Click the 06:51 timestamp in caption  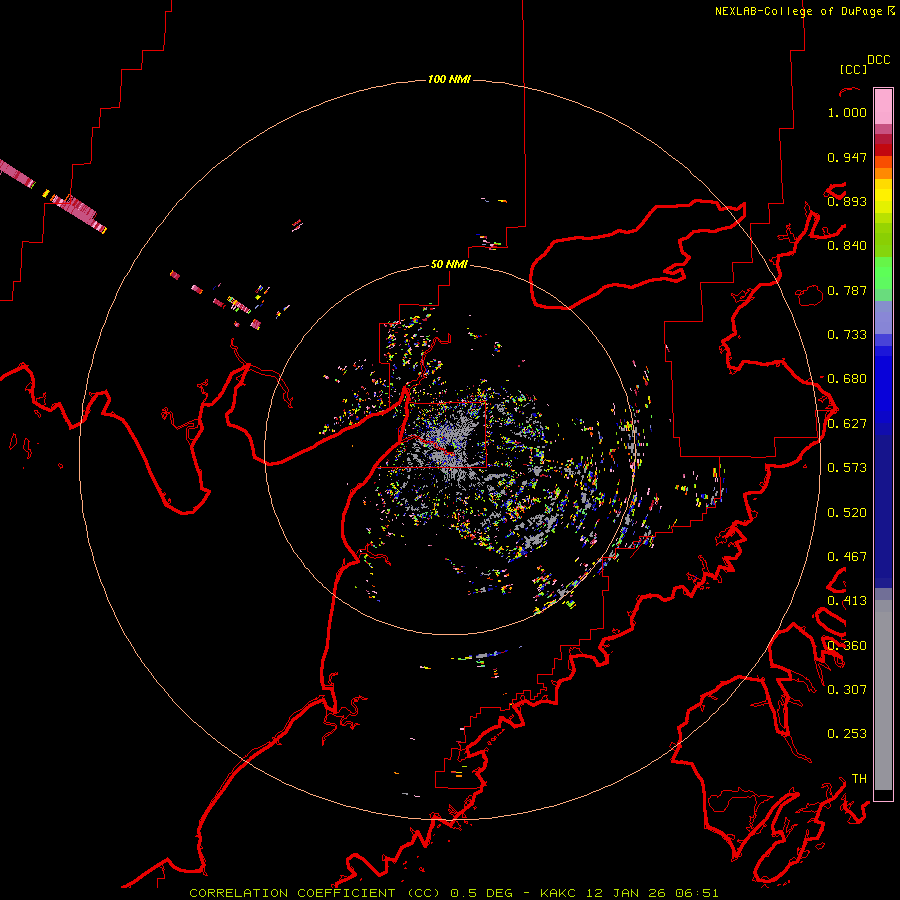(x=696, y=893)
